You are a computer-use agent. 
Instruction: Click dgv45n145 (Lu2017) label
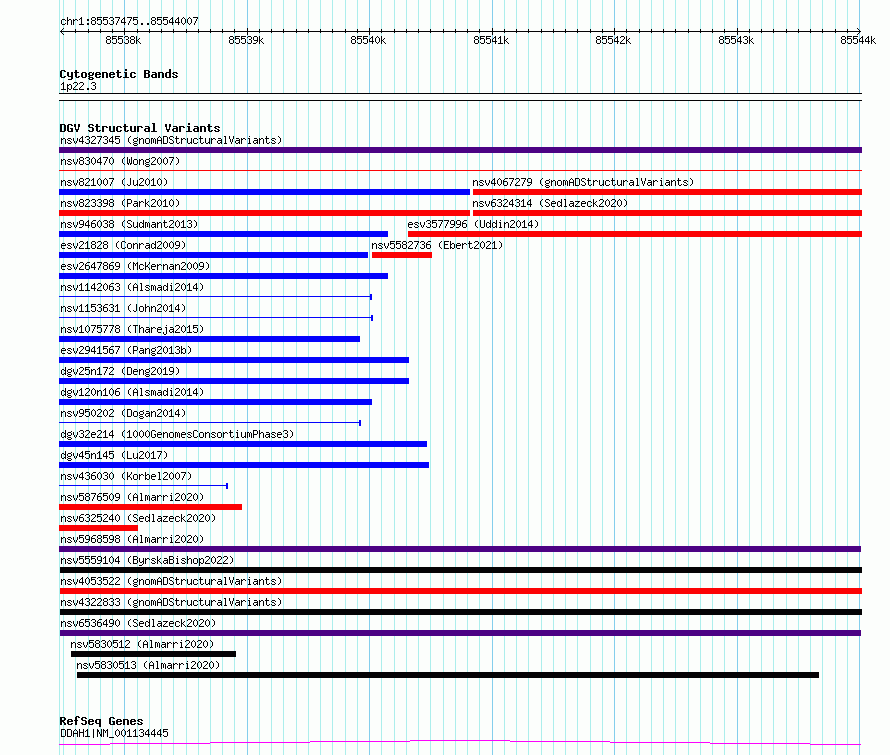114,455
